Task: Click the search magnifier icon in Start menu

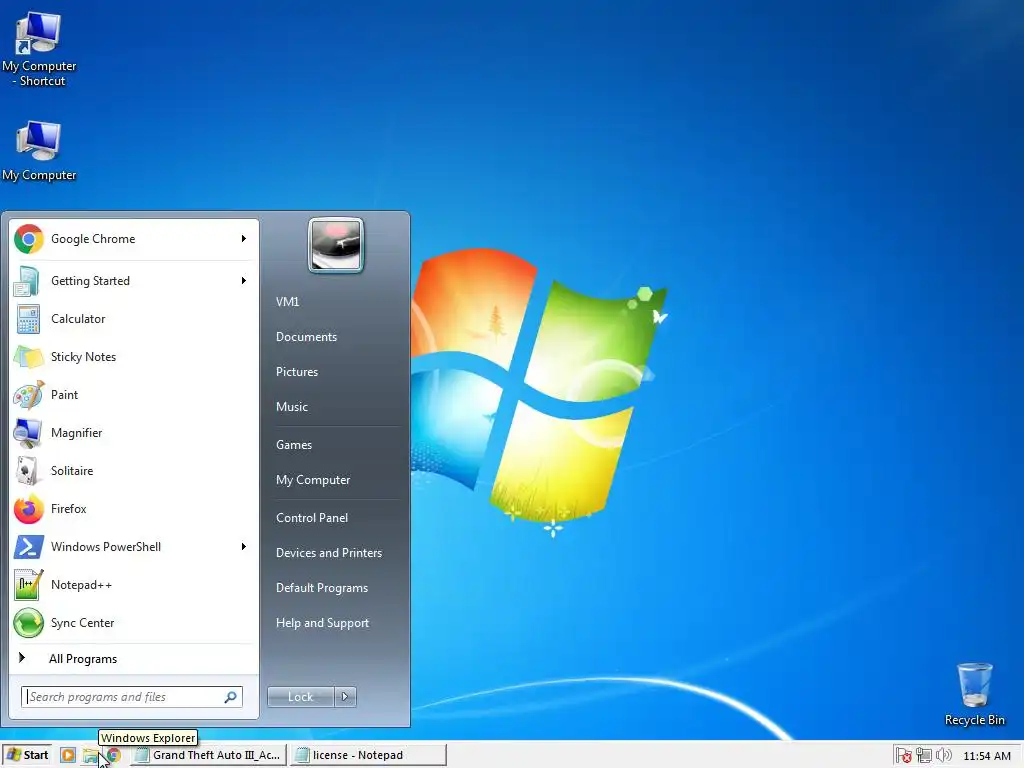Action: click(x=231, y=697)
